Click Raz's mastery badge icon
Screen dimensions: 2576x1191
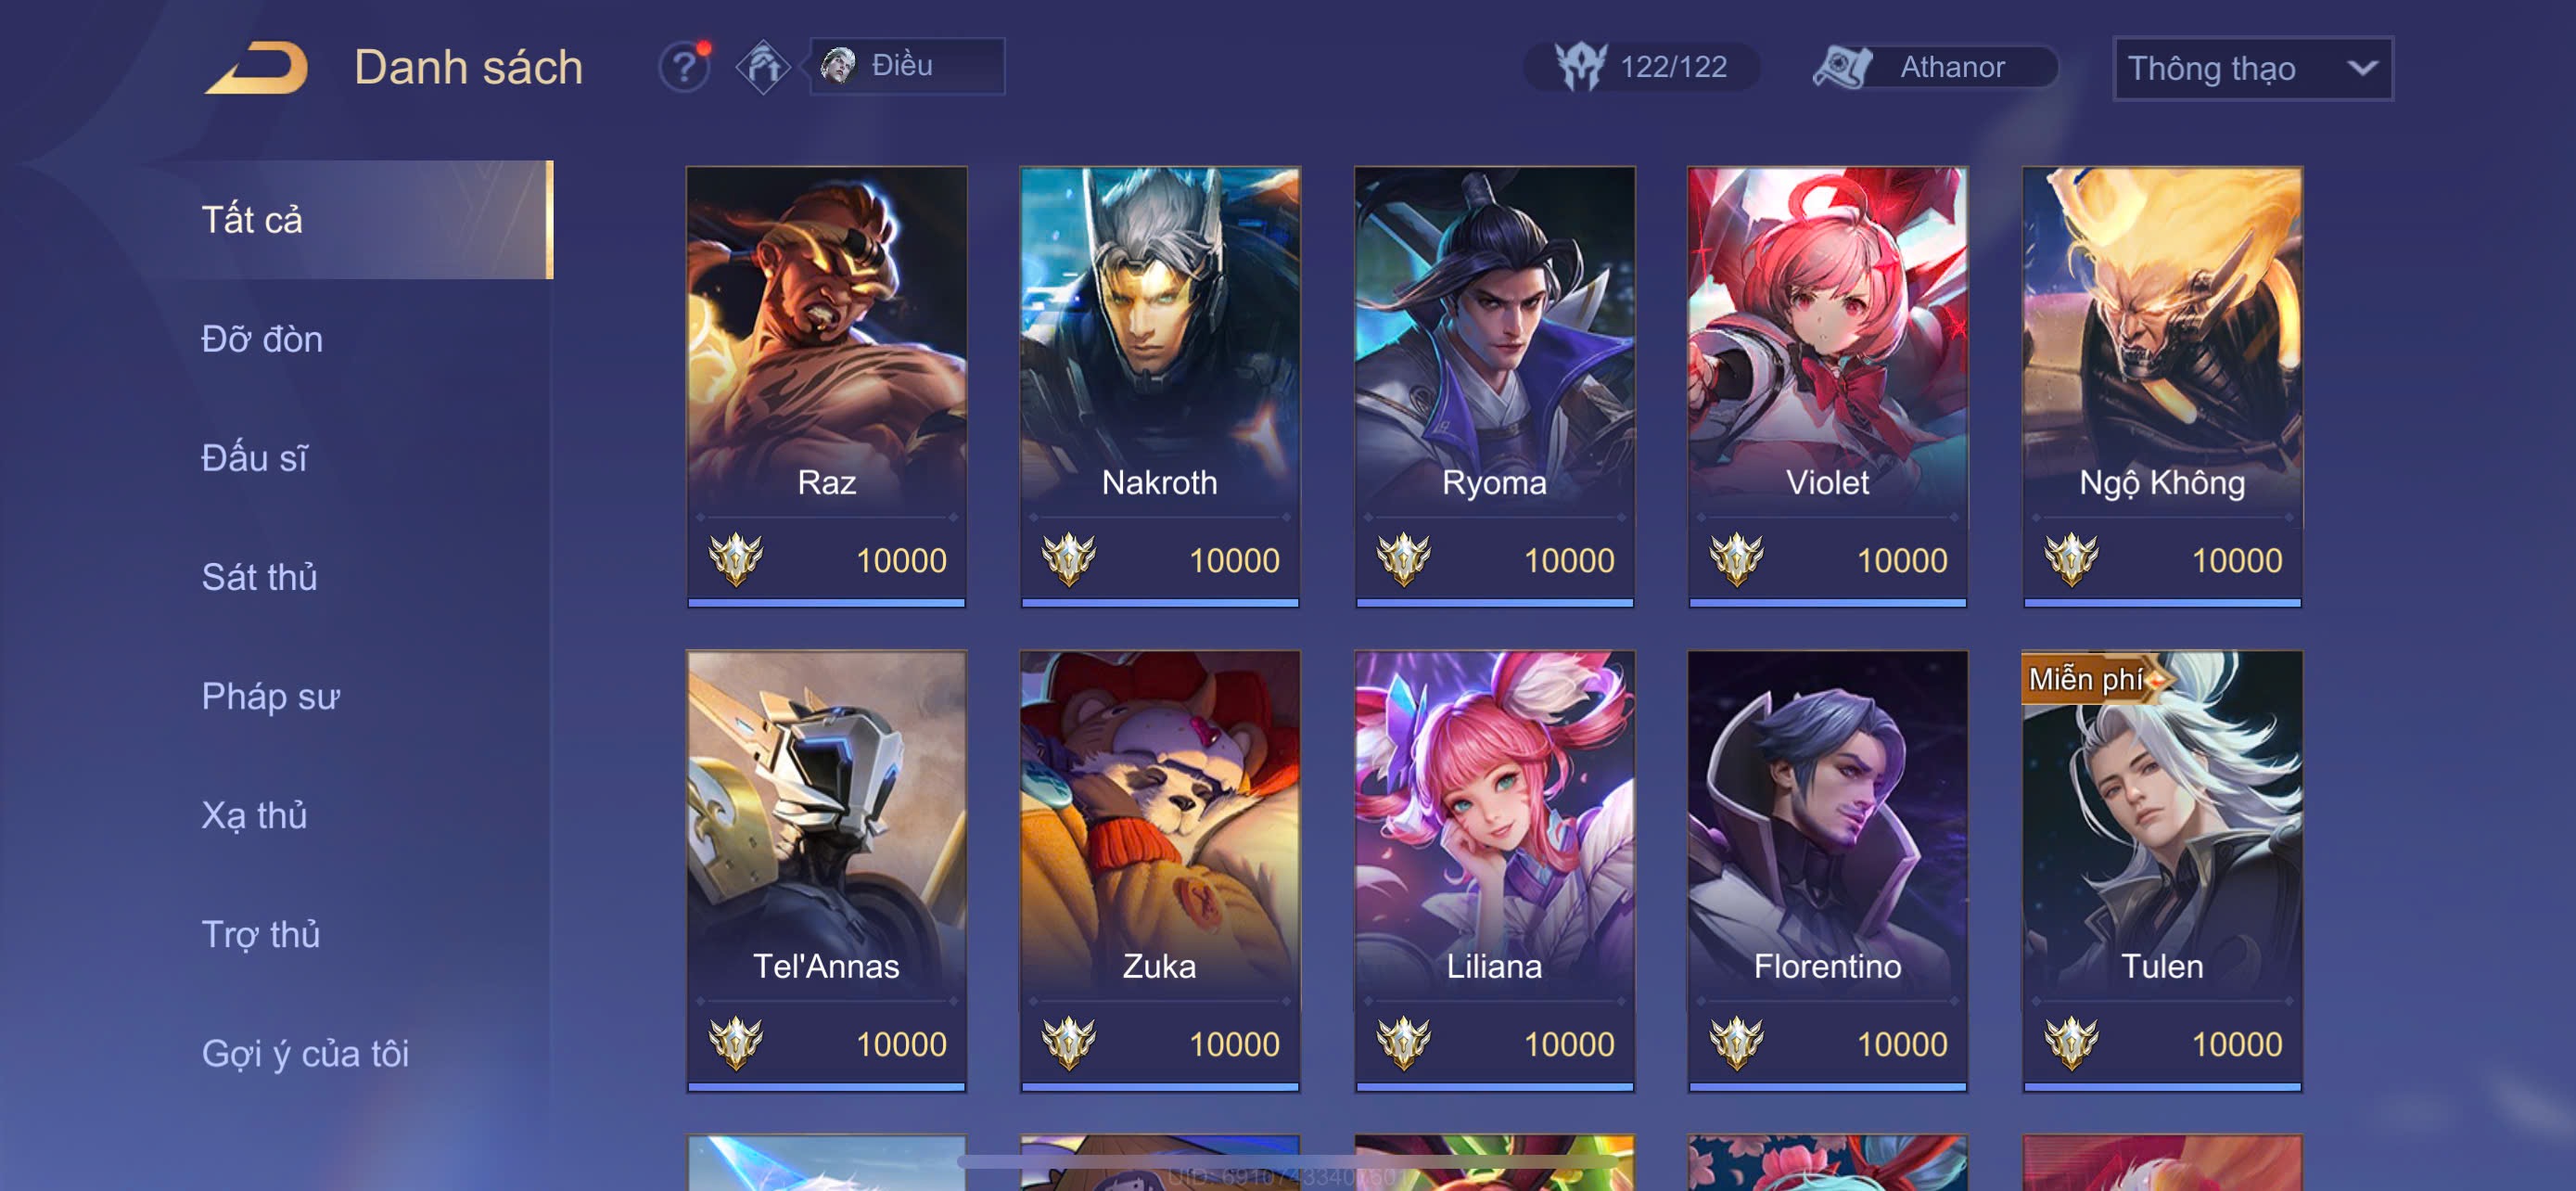736,559
